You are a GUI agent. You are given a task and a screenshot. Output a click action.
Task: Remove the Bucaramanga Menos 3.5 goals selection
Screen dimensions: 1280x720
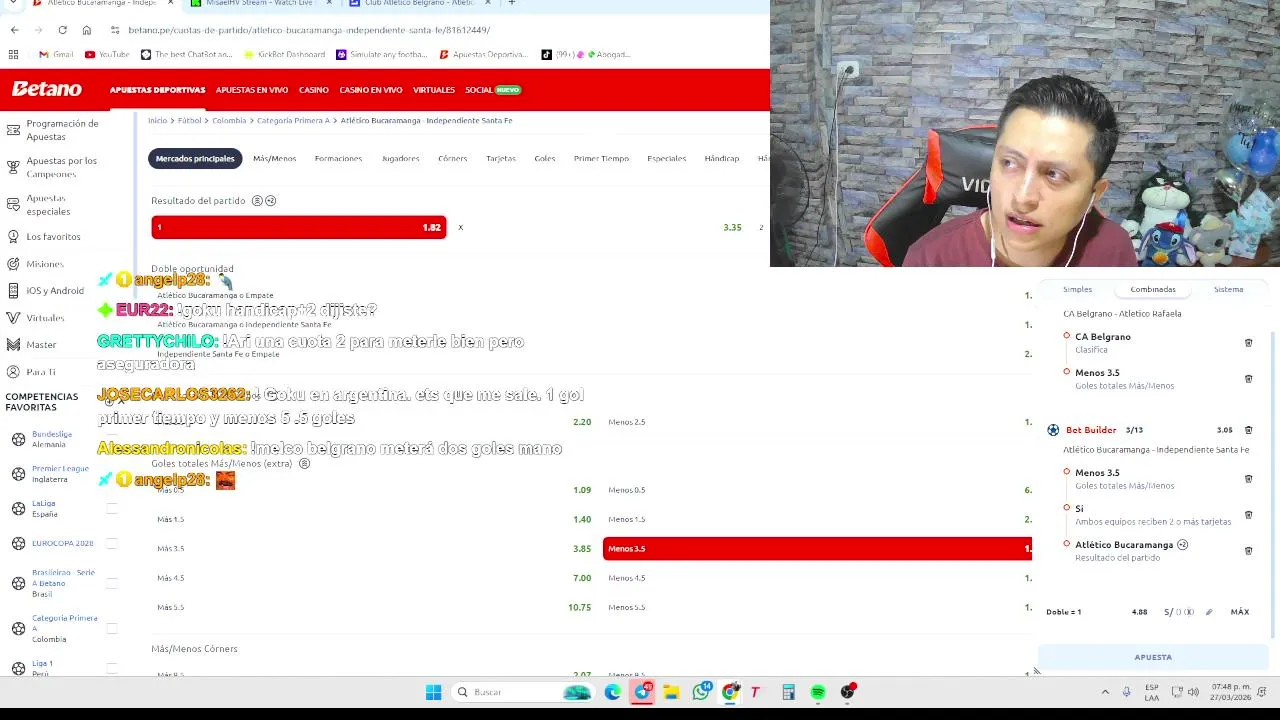click(1248, 479)
